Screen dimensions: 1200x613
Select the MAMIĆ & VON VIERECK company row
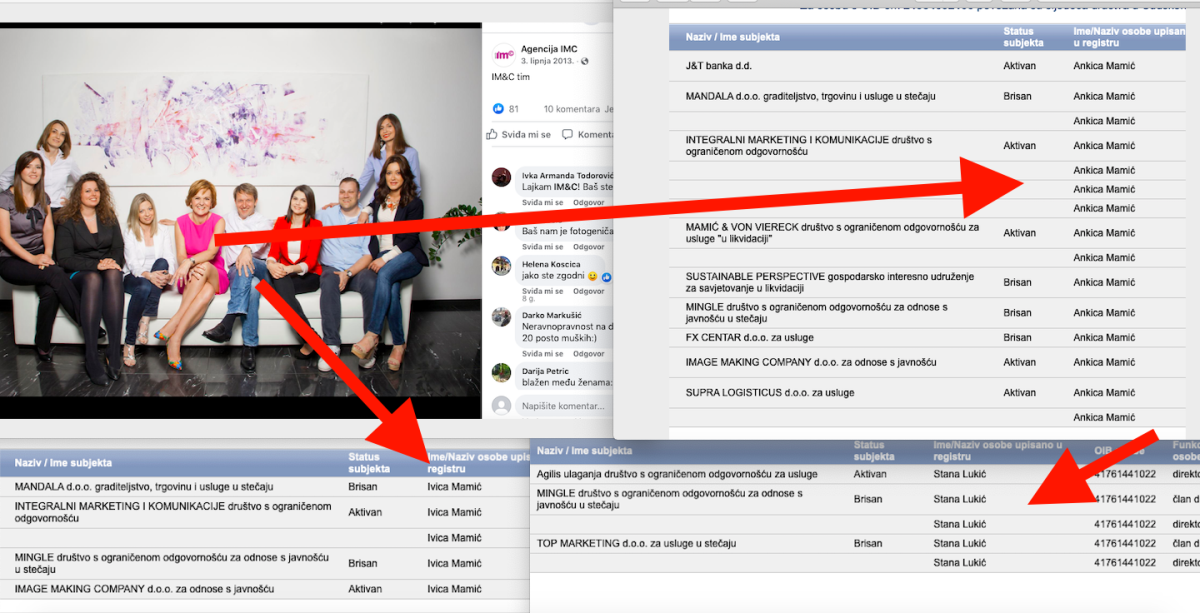click(x=832, y=232)
